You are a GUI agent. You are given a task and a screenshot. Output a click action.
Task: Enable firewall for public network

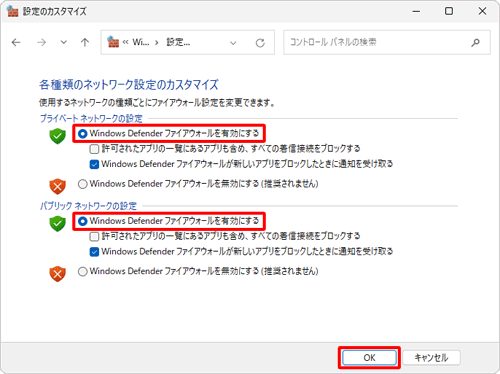(x=168, y=221)
